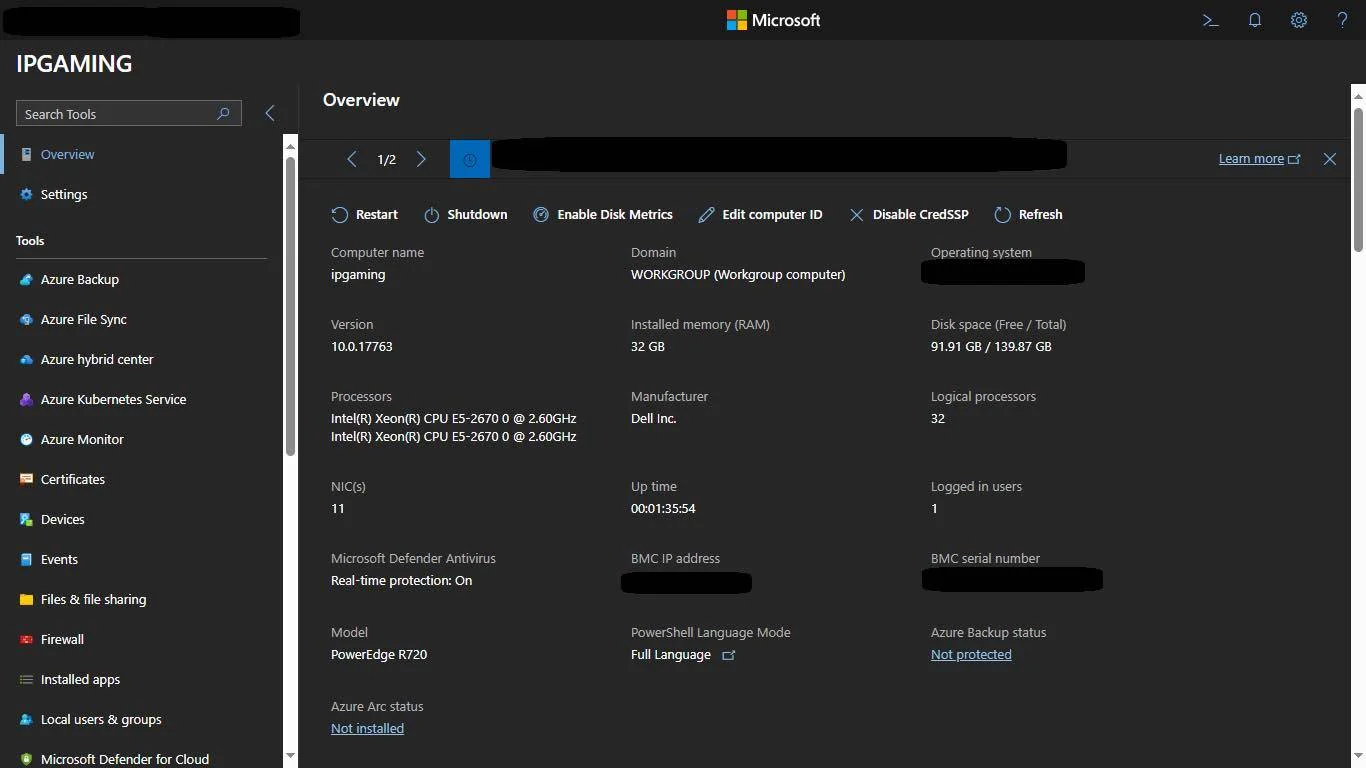Click the Microsoft Defender for Cloud shield icon

pos(26,760)
